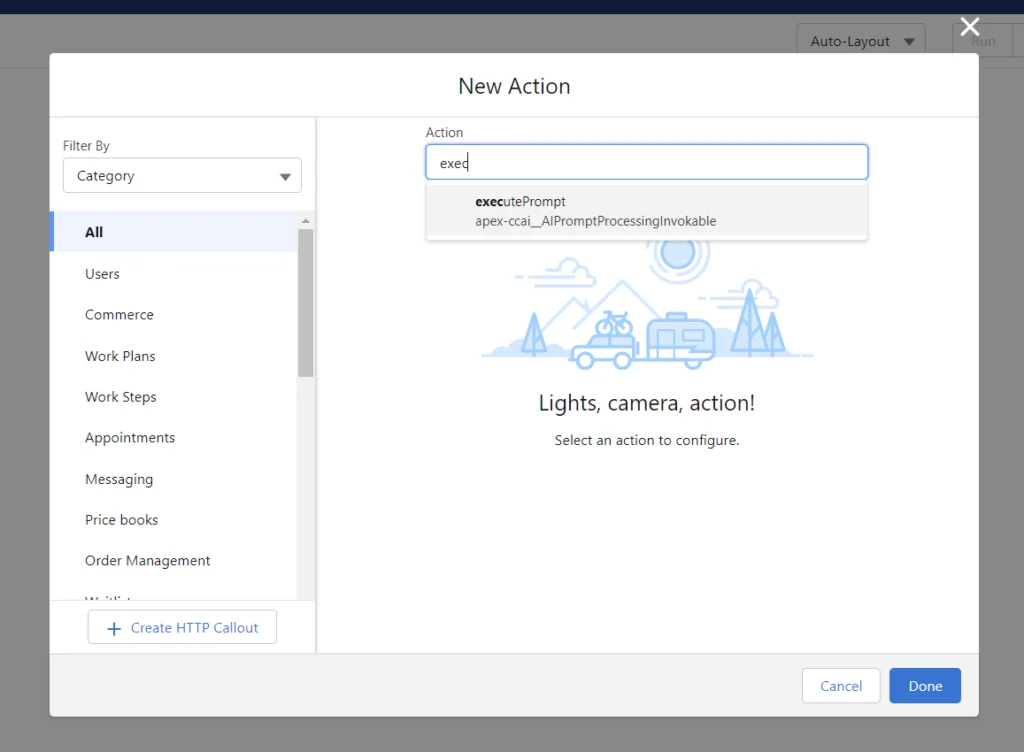Viewport: 1024px width, 752px height.
Task: Open the Category filter dropdown
Action: (182, 176)
